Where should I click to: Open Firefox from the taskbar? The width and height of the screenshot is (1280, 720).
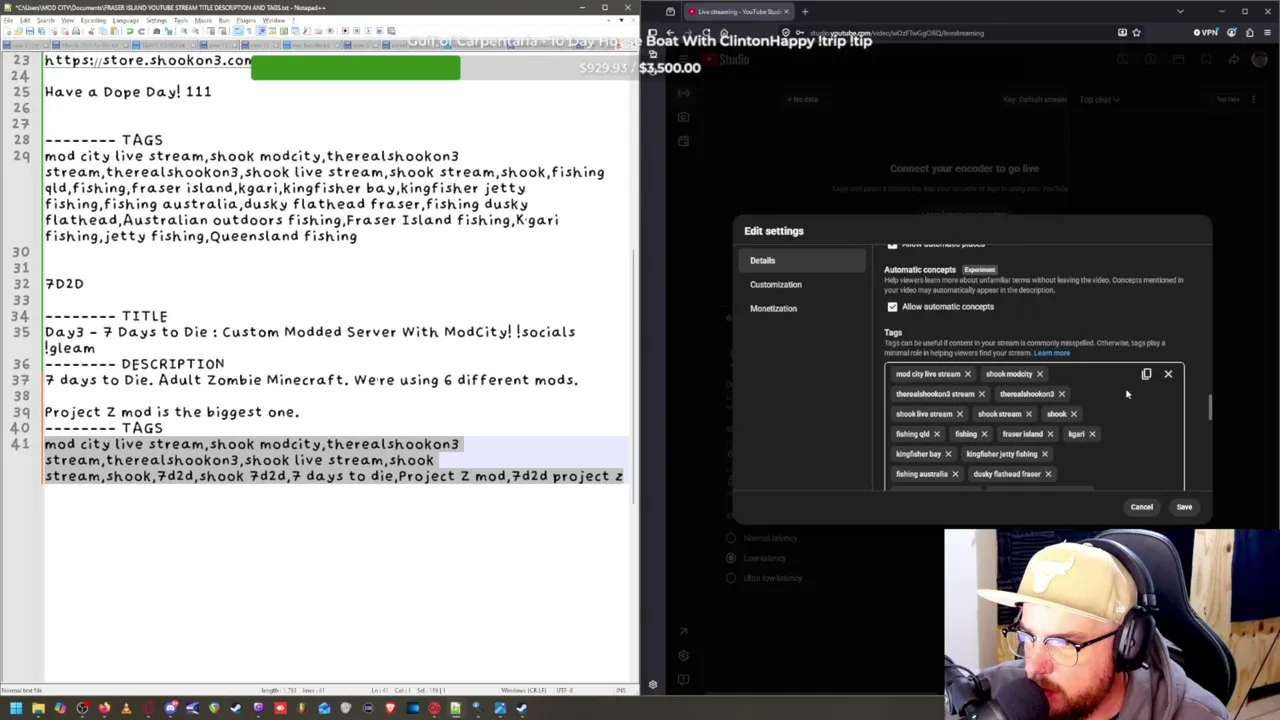pos(104,708)
